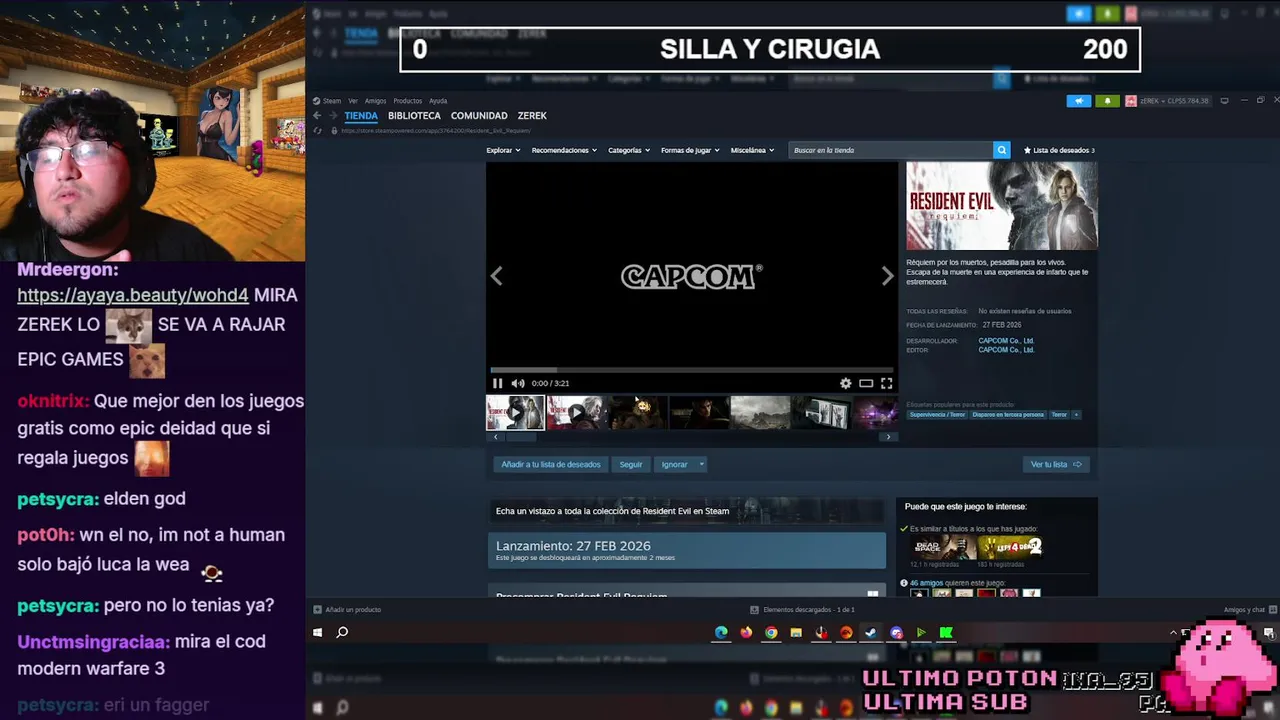Open the ayaya.beauty link in chat
This screenshot has width=1280, height=720.
(x=133, y=295)
